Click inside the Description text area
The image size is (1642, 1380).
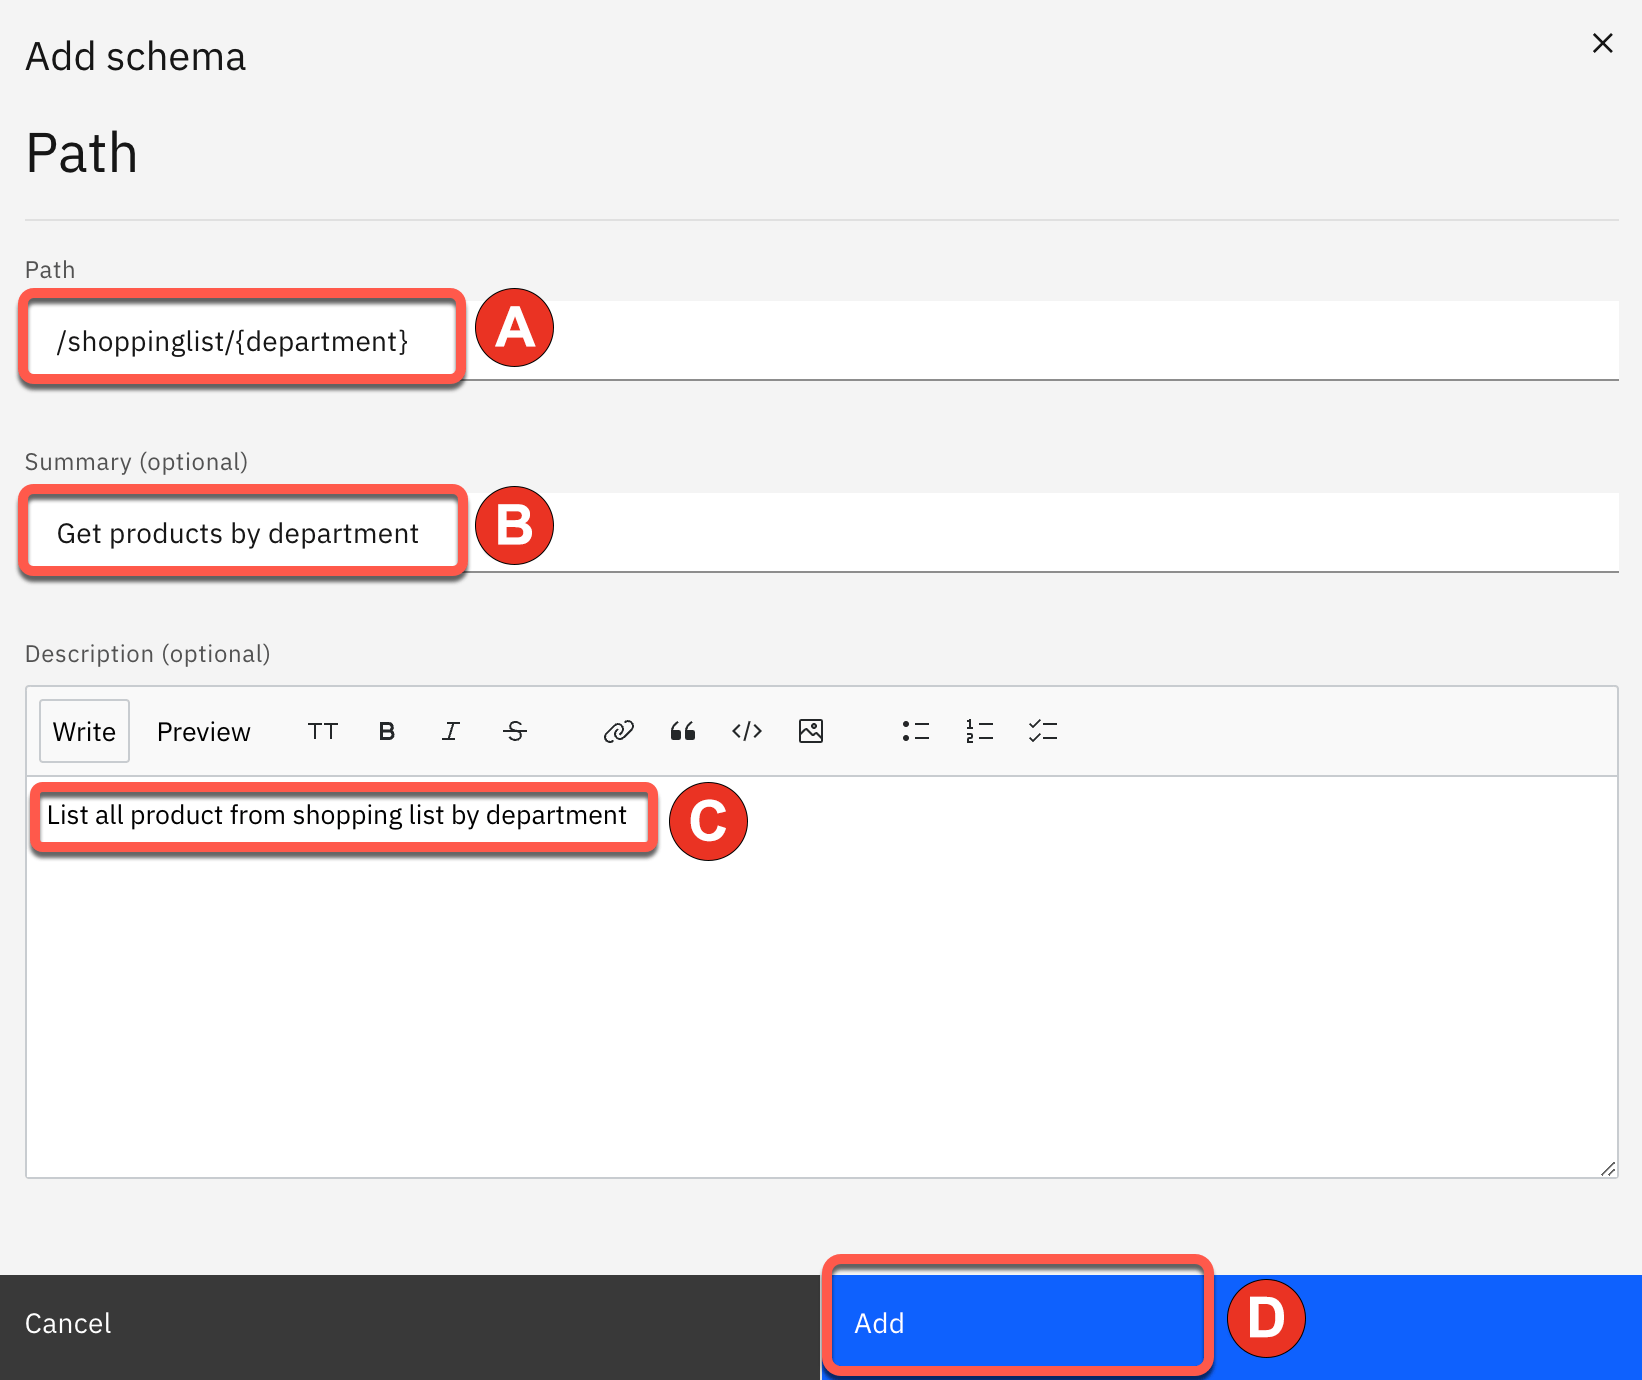click(820, 1000)
